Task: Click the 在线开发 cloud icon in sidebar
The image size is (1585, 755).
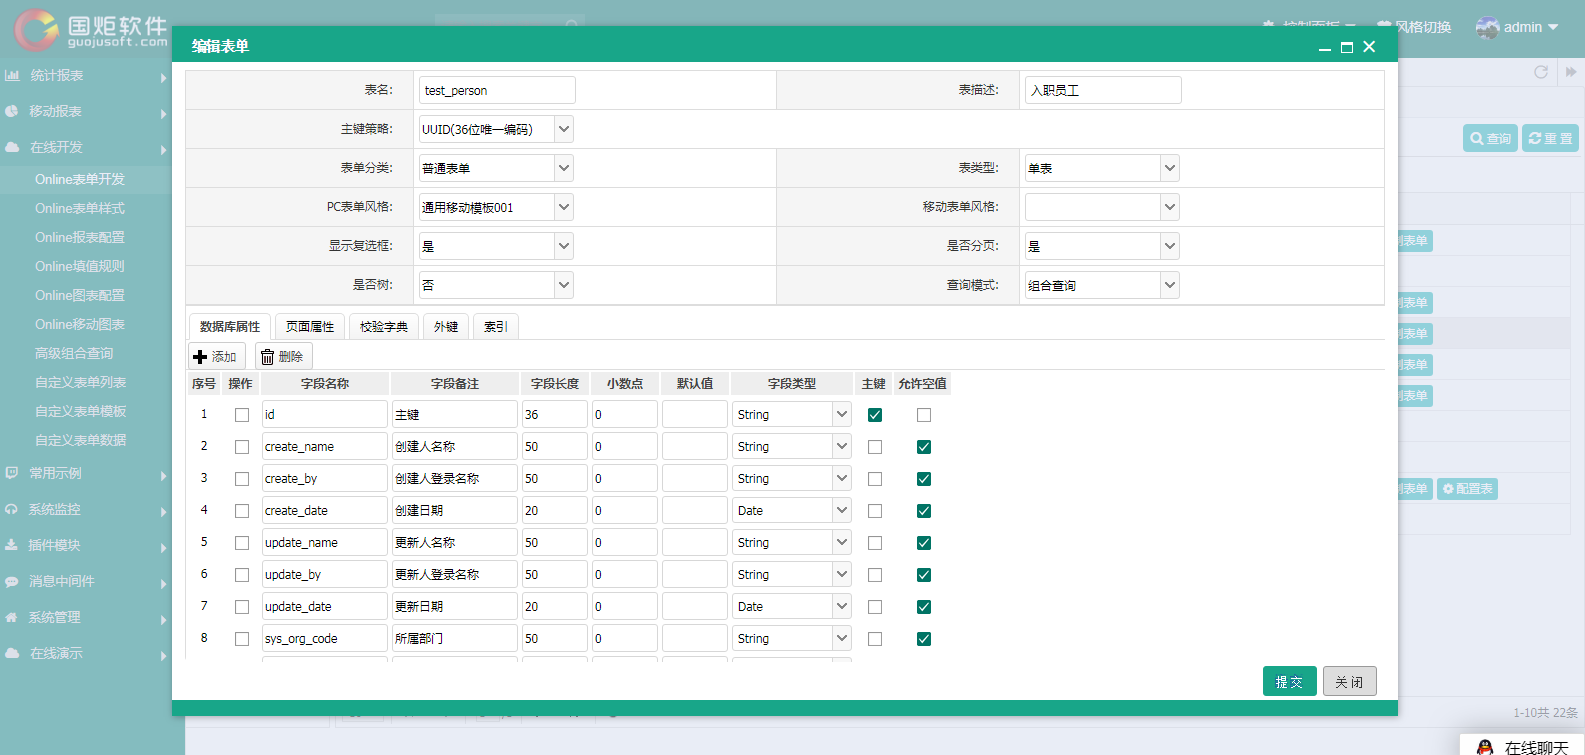Action: (12, 147)
